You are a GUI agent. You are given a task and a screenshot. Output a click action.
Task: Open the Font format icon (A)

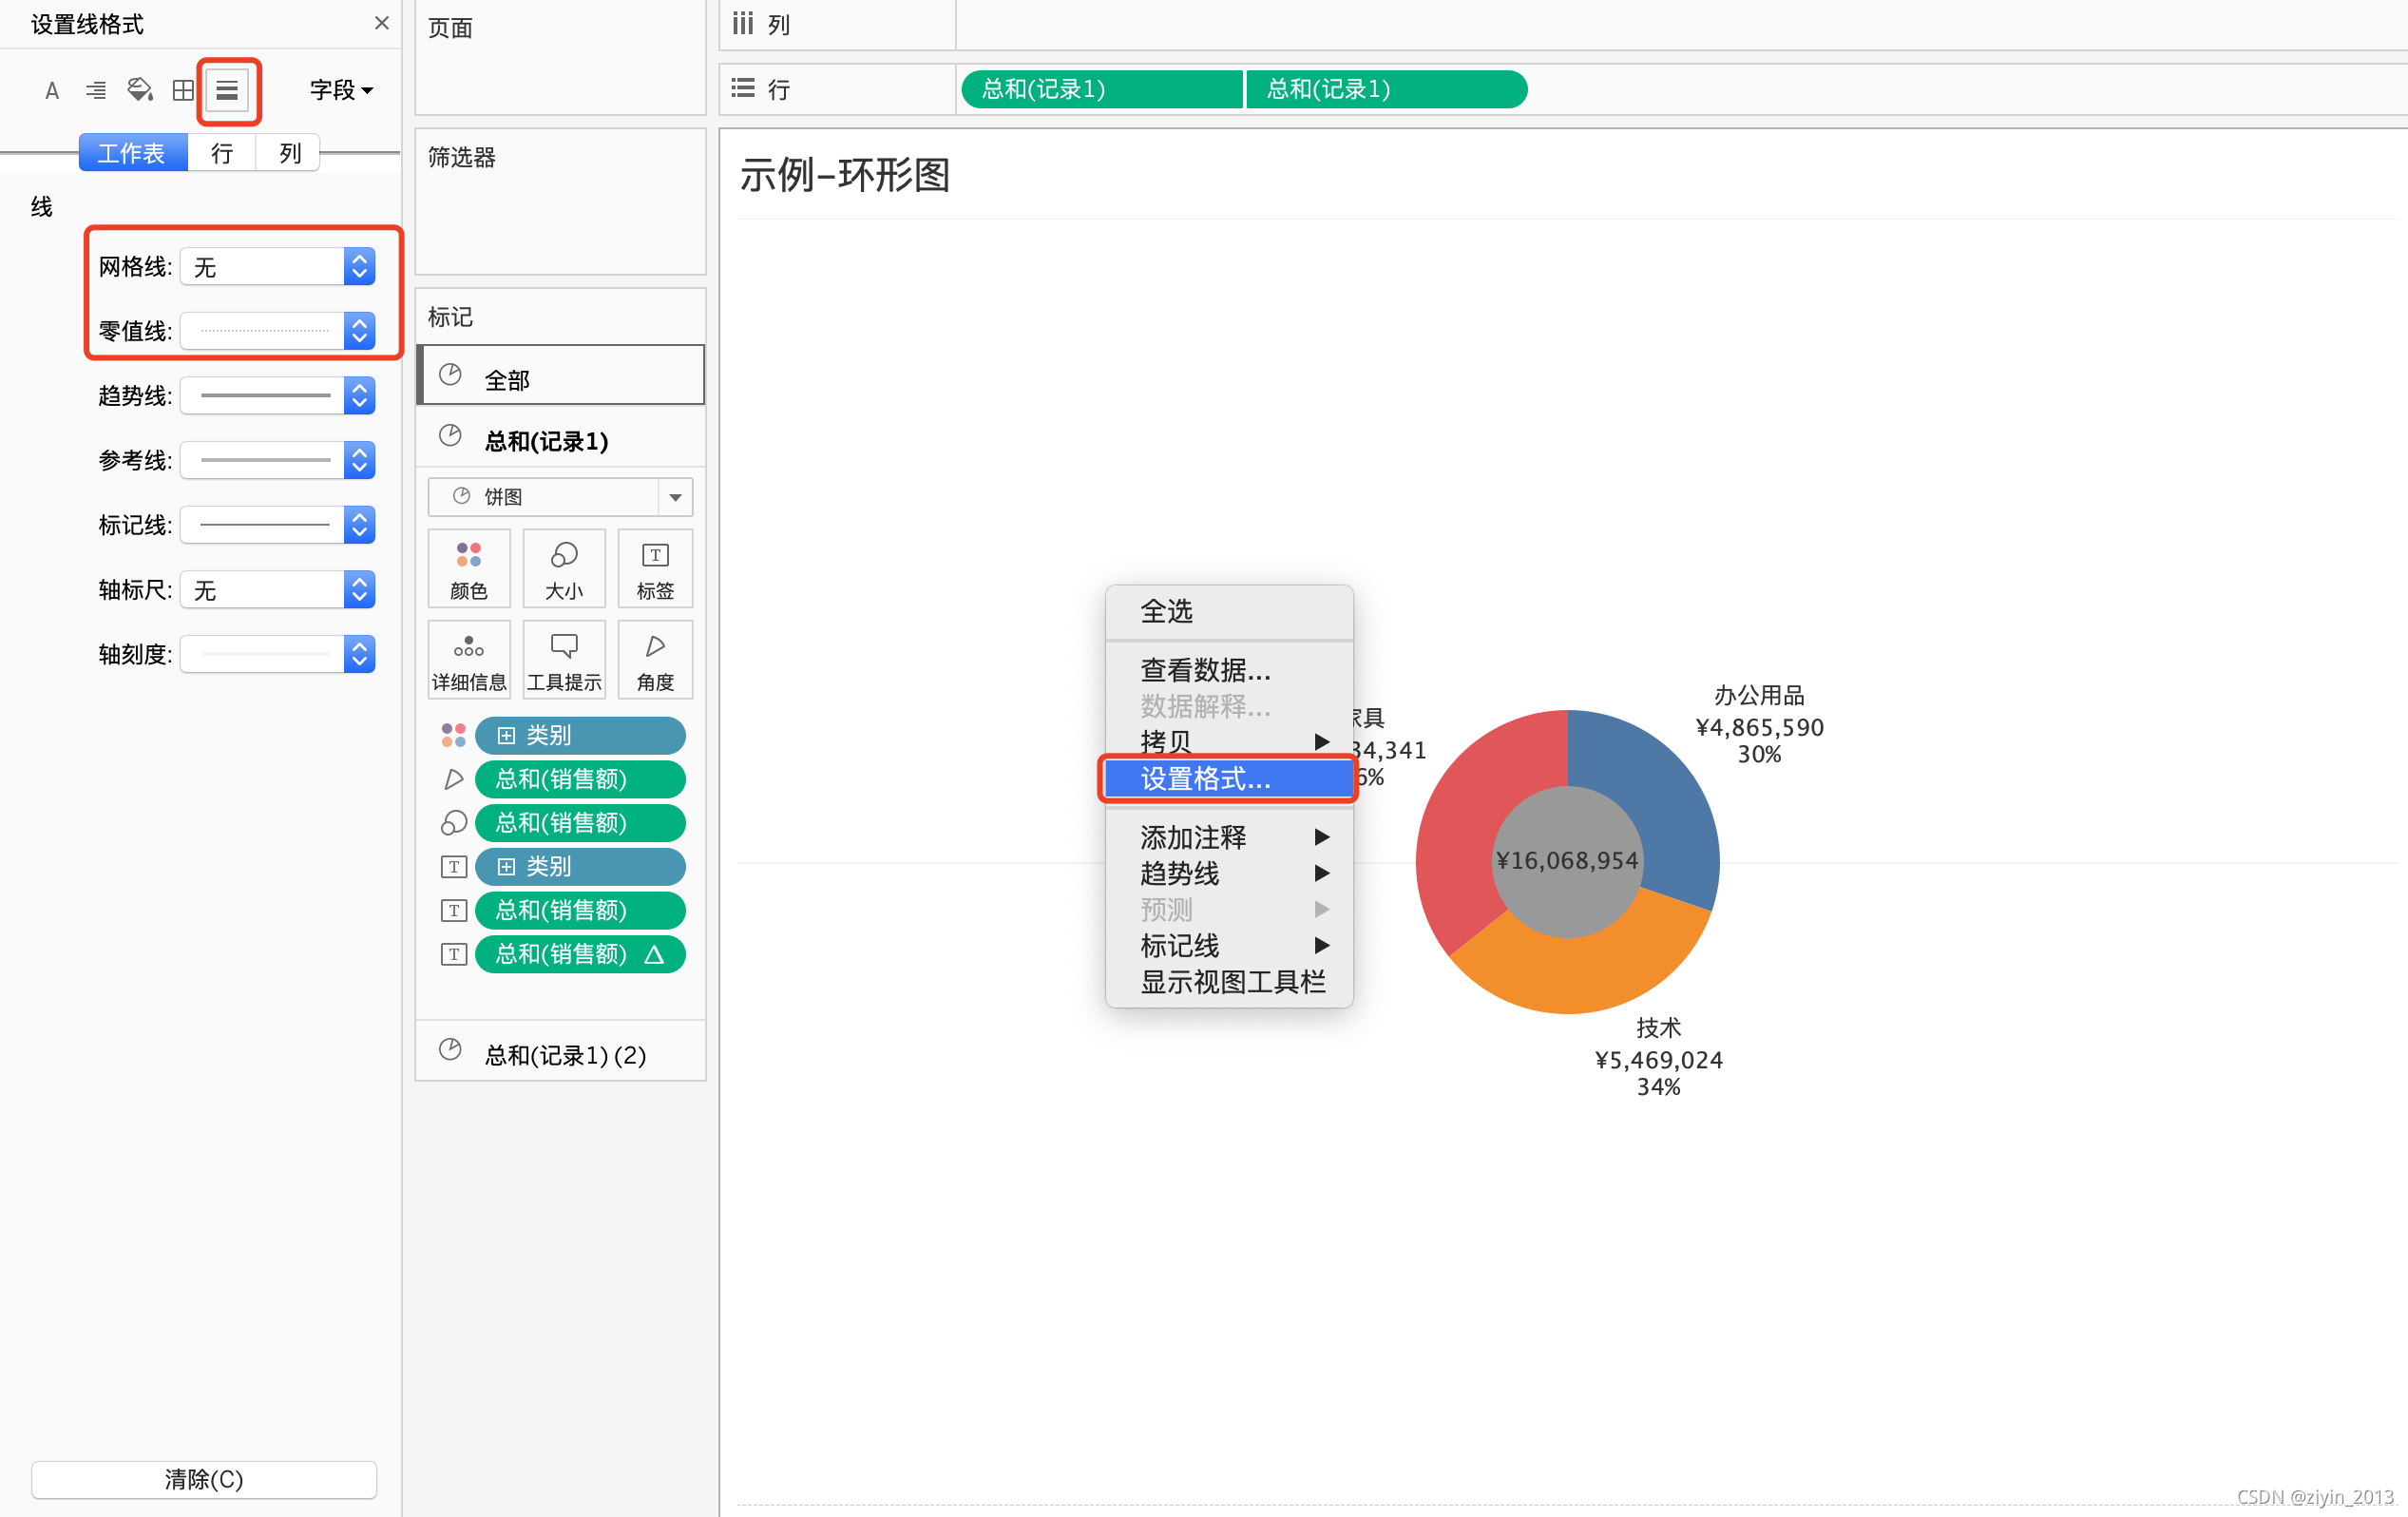pos(52,91)
